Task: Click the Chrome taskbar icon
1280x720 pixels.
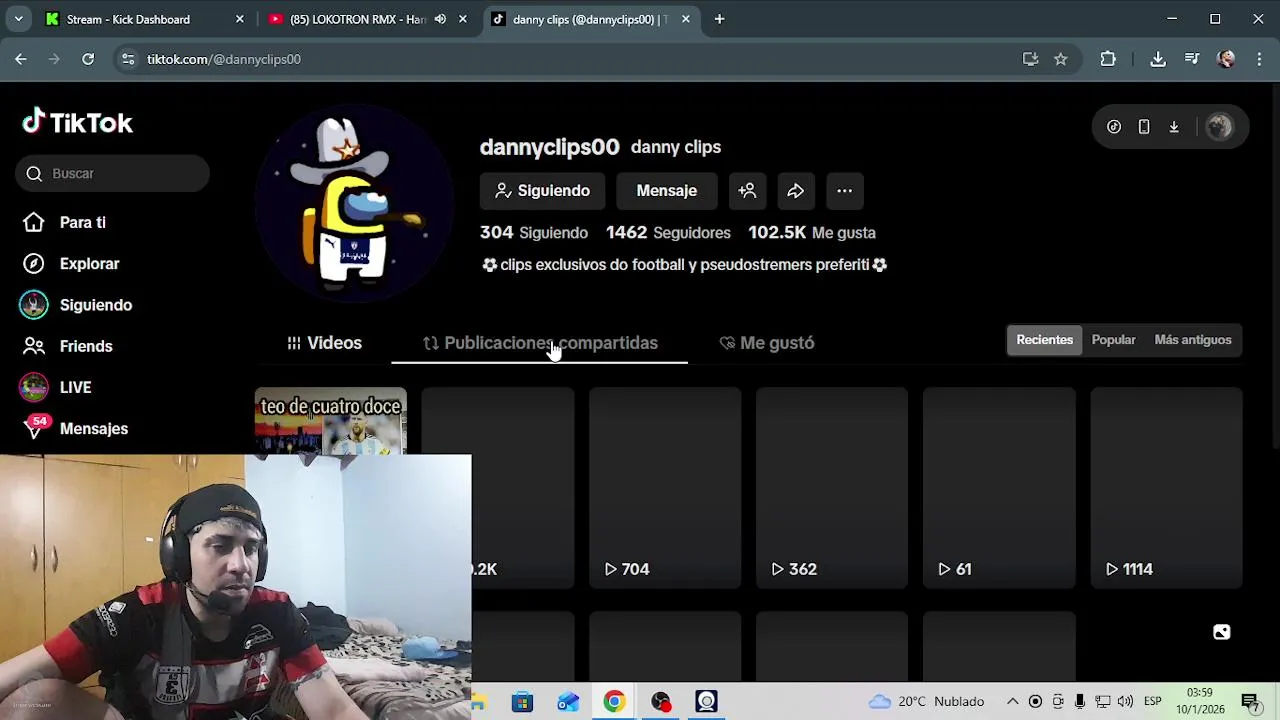Action: (x=614, y=702)
